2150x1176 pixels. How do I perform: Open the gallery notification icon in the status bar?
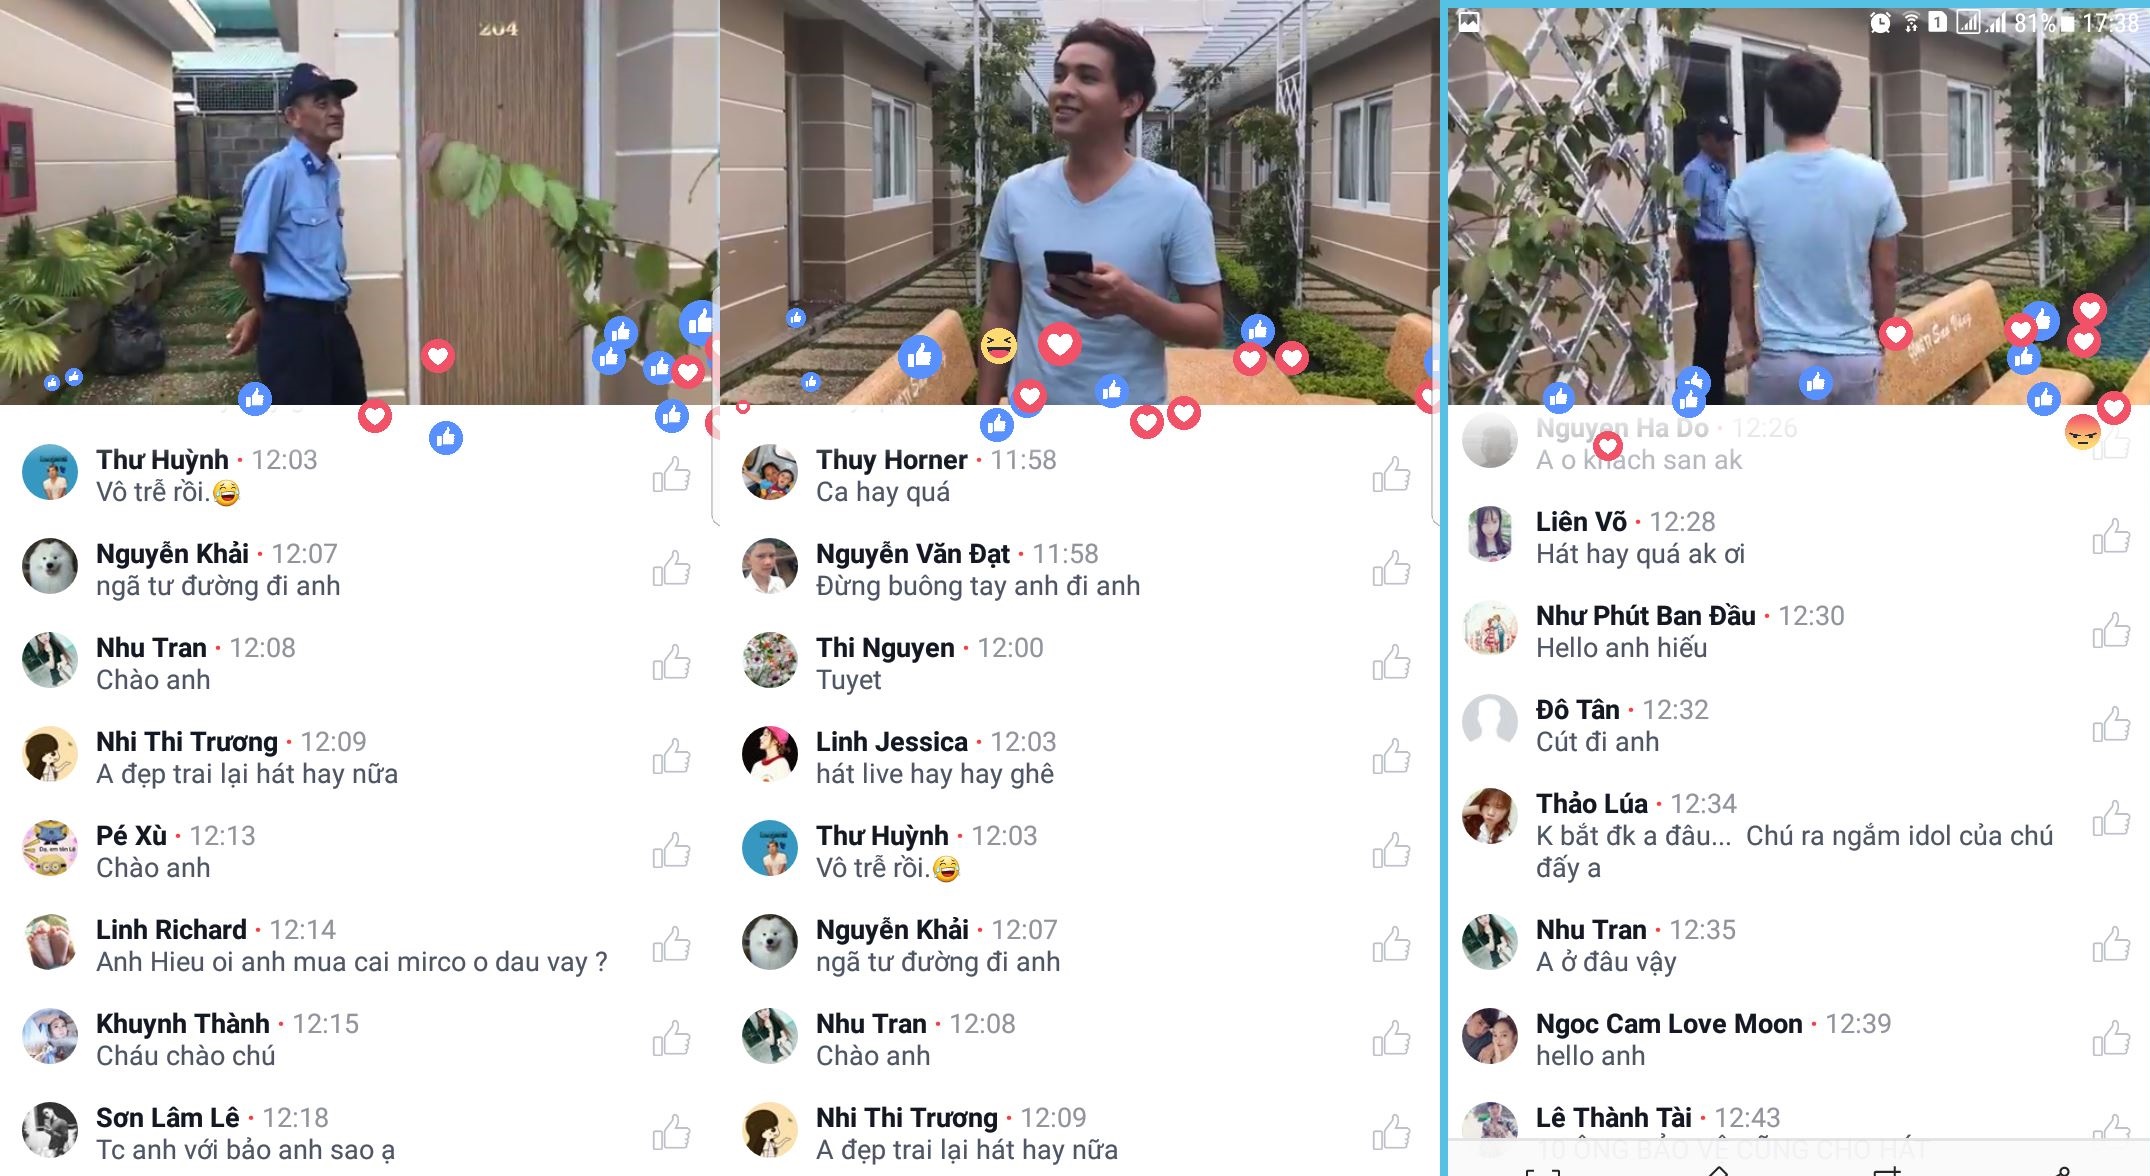pos(1469,22)
